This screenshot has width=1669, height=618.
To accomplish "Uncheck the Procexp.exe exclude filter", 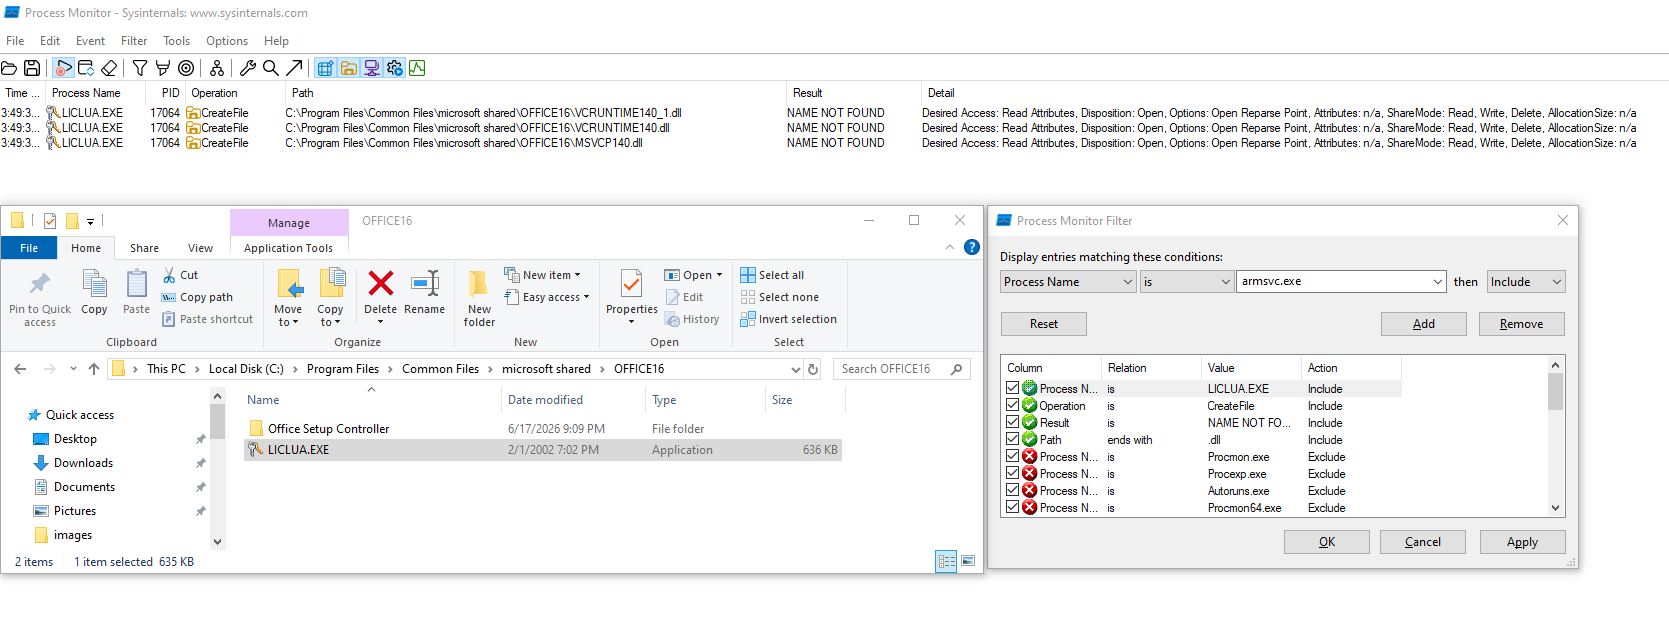I will [1012, 473].
